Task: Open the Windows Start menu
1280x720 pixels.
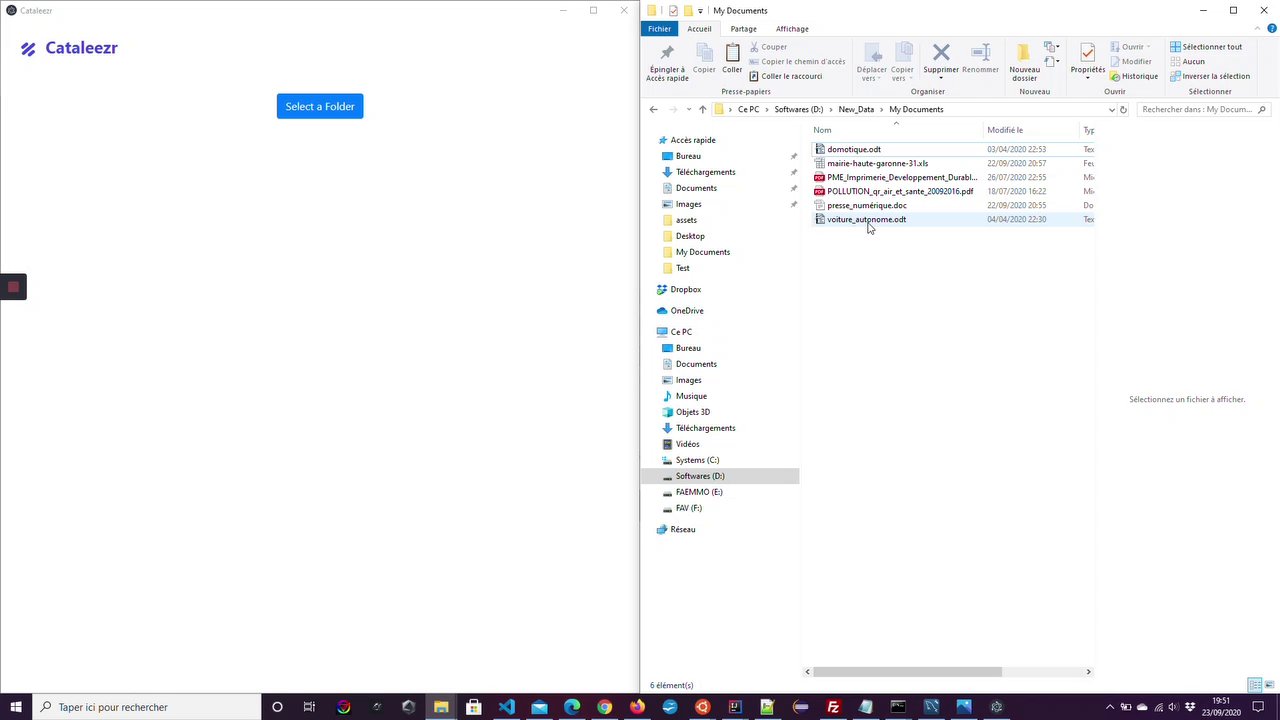Action: coord(16,707)
